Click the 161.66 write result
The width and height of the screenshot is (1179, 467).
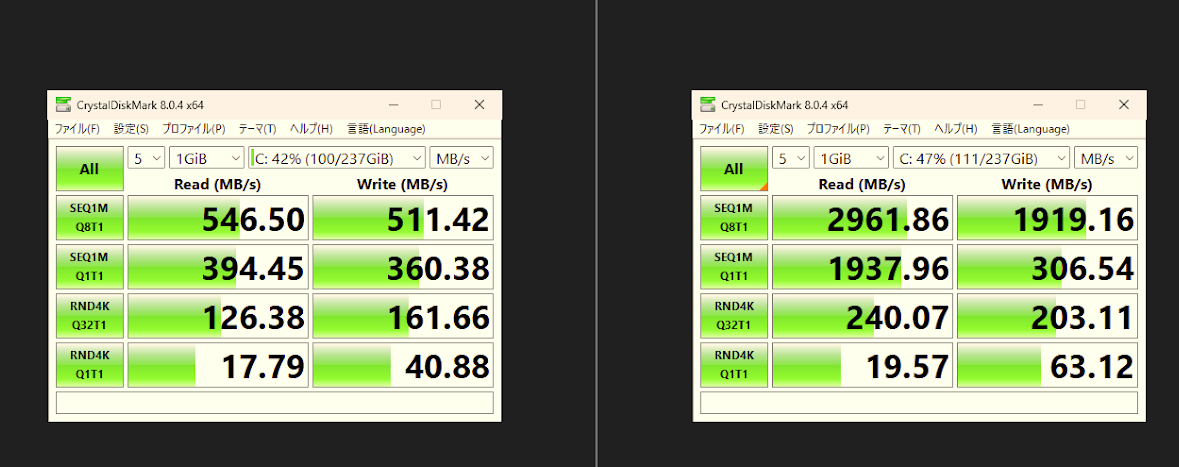click(403, 316)
